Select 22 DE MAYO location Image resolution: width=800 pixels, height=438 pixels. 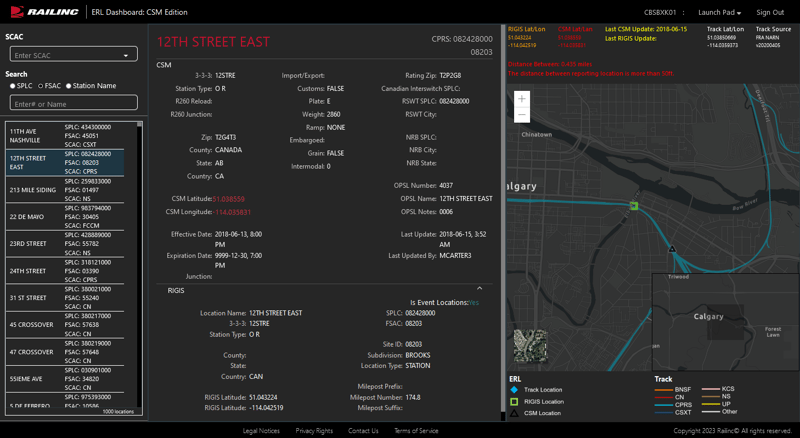(x=65, y=217)
